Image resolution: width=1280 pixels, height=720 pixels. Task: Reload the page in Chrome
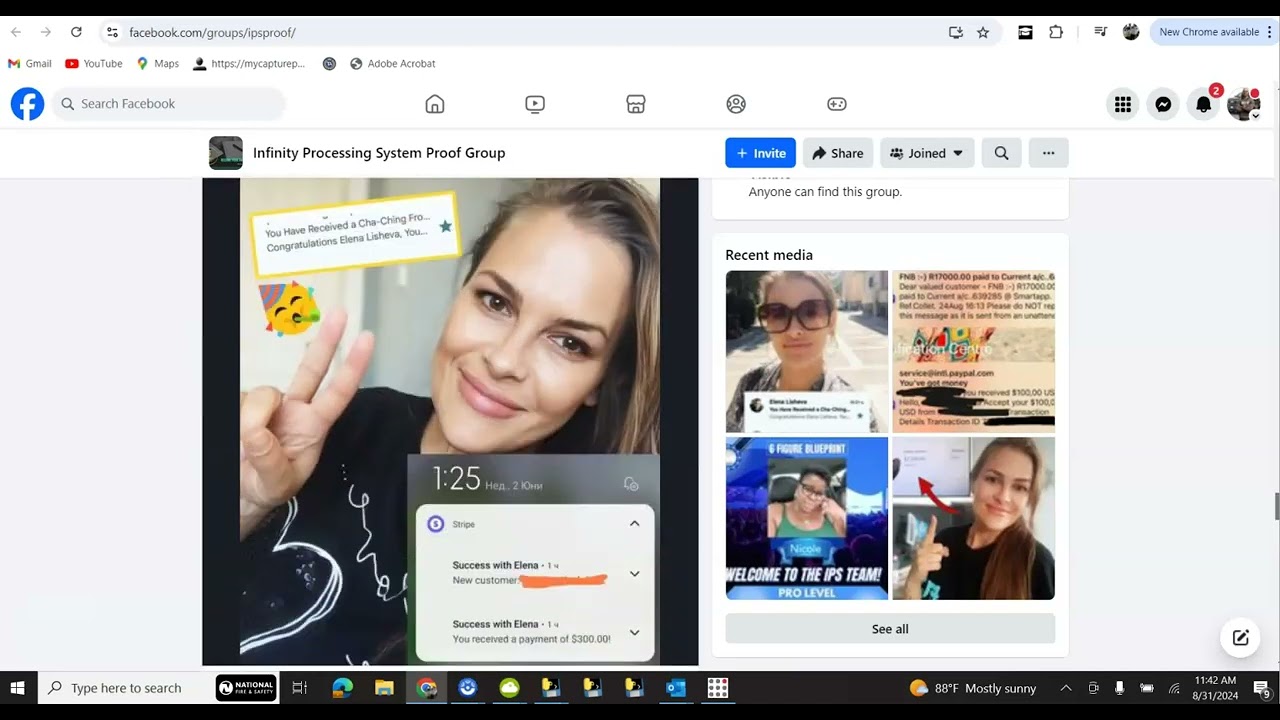point(76,32)
